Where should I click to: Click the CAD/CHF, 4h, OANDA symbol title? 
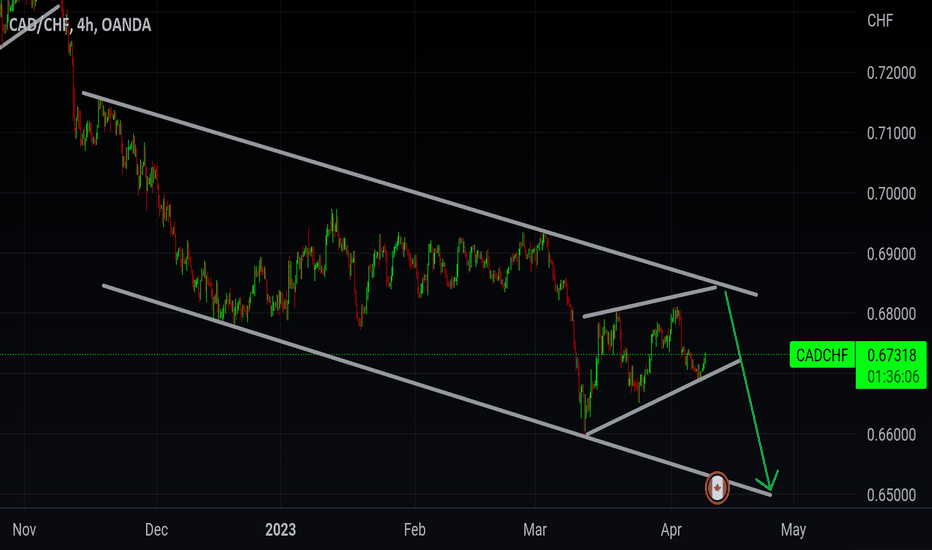79,25
